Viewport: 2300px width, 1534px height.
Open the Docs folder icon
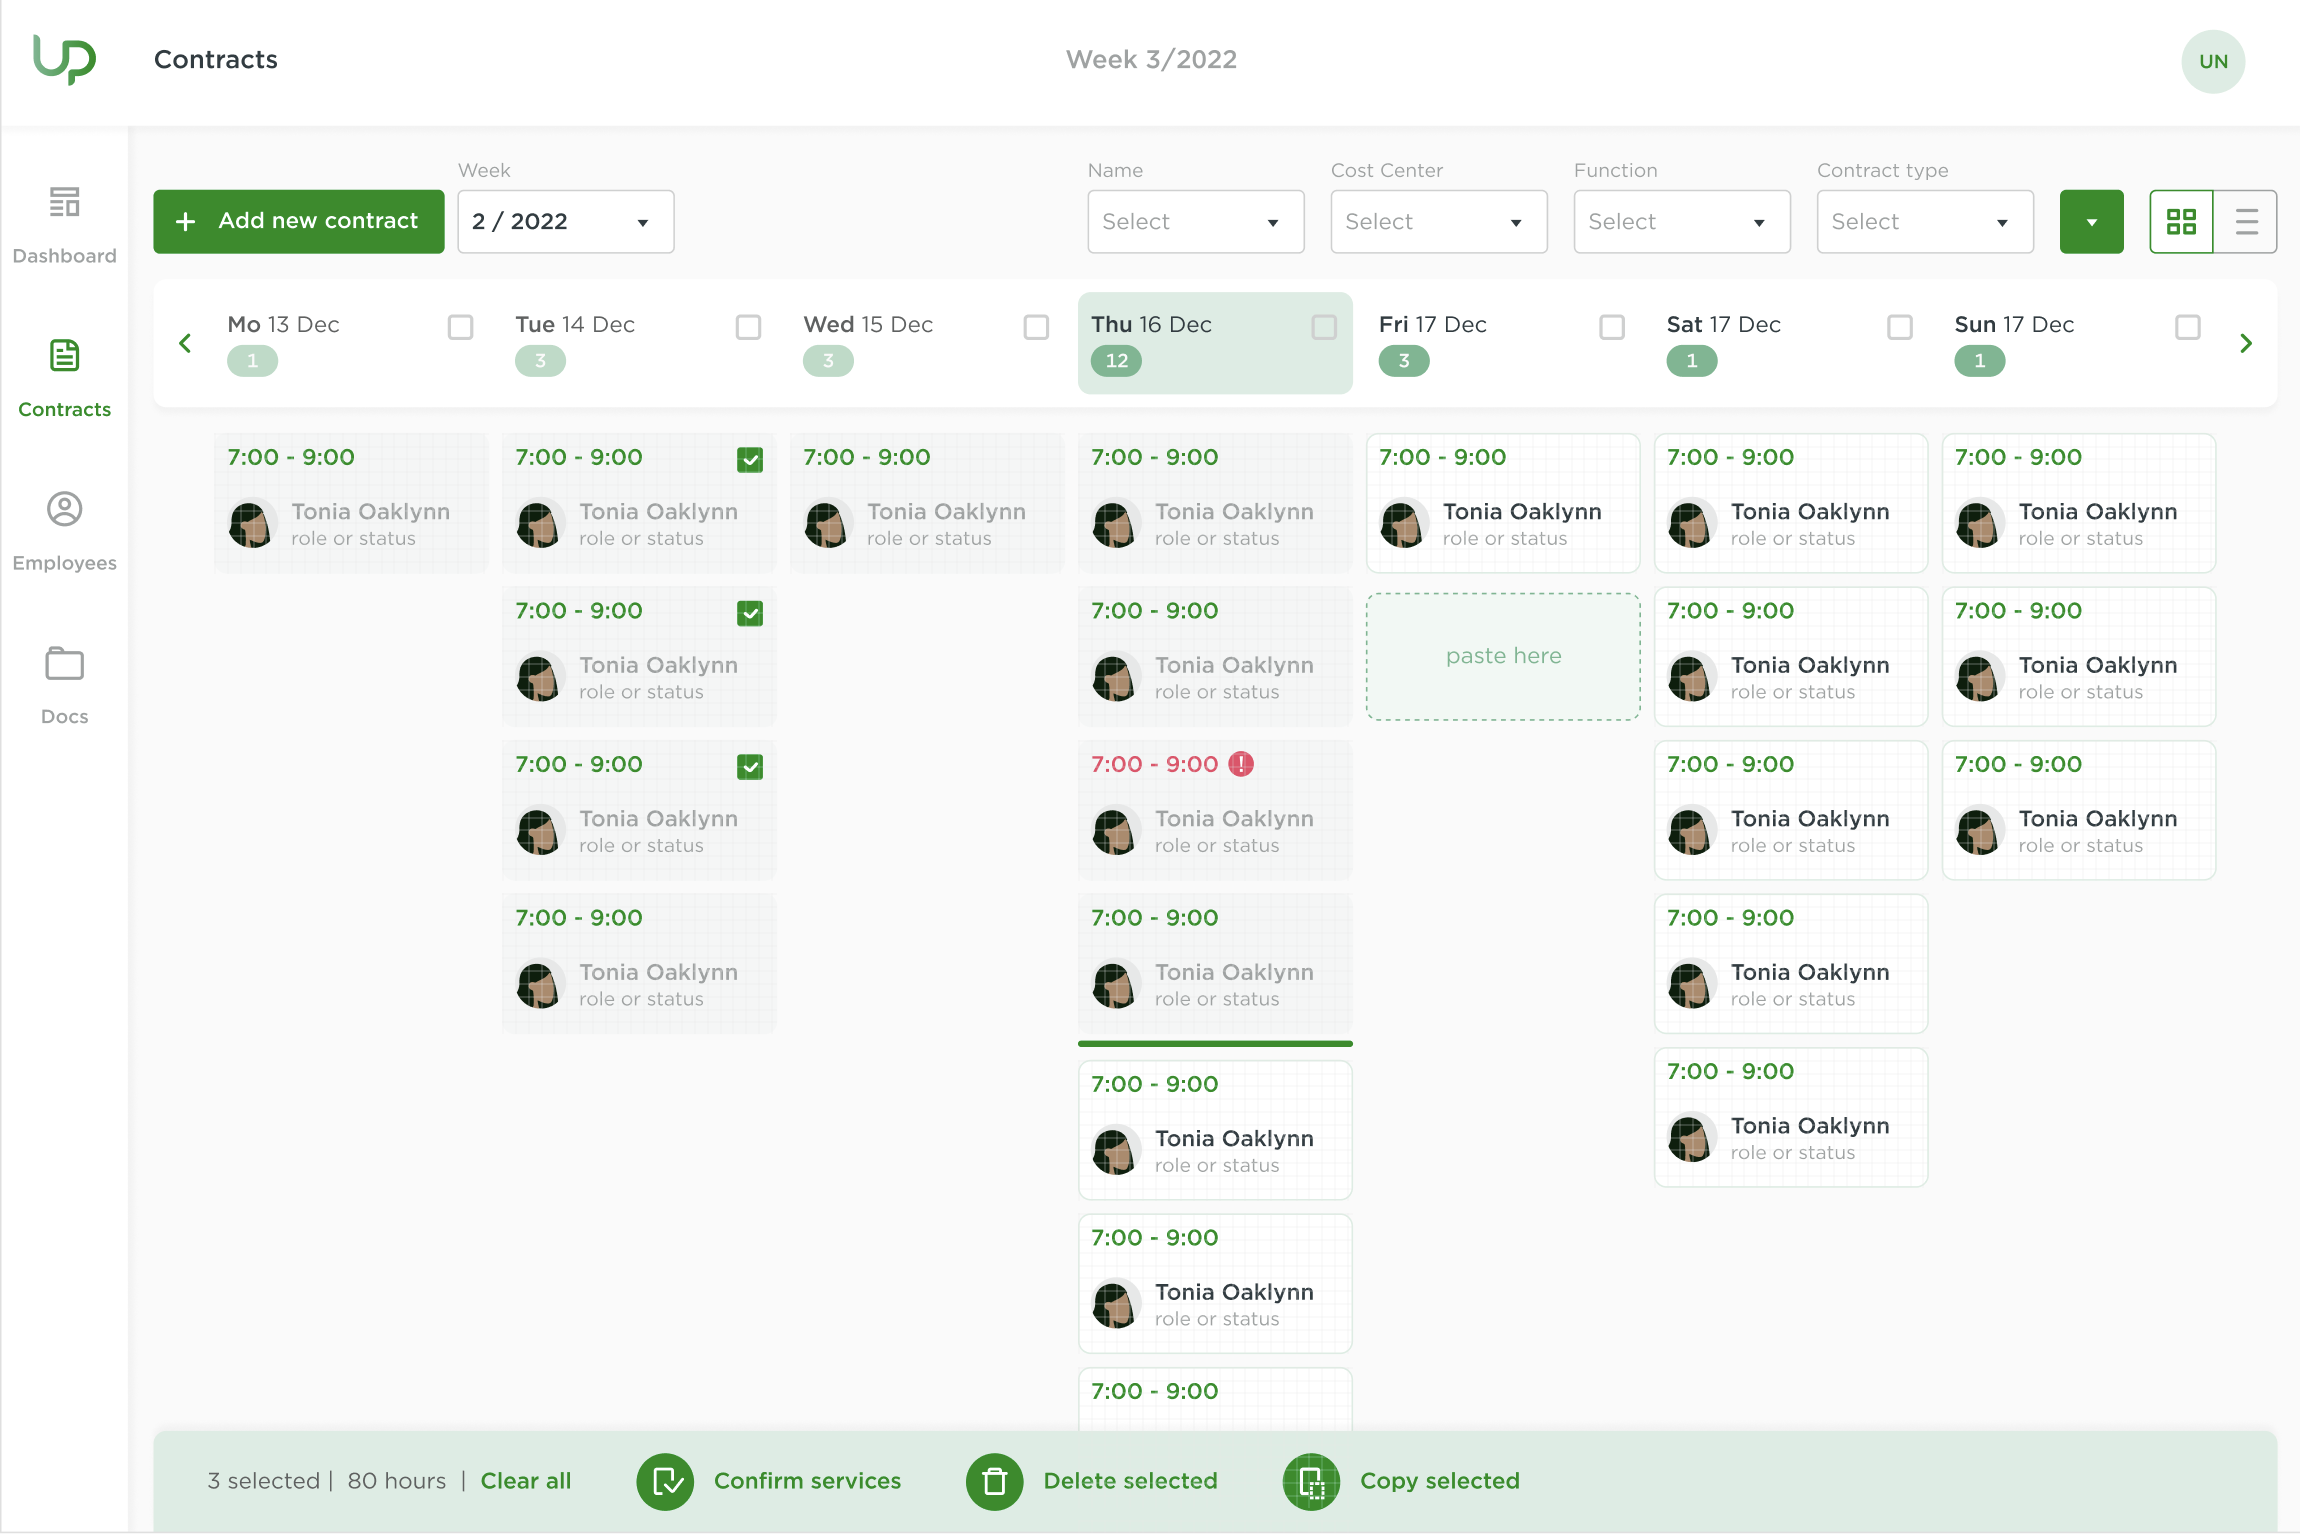click(65, 664)
